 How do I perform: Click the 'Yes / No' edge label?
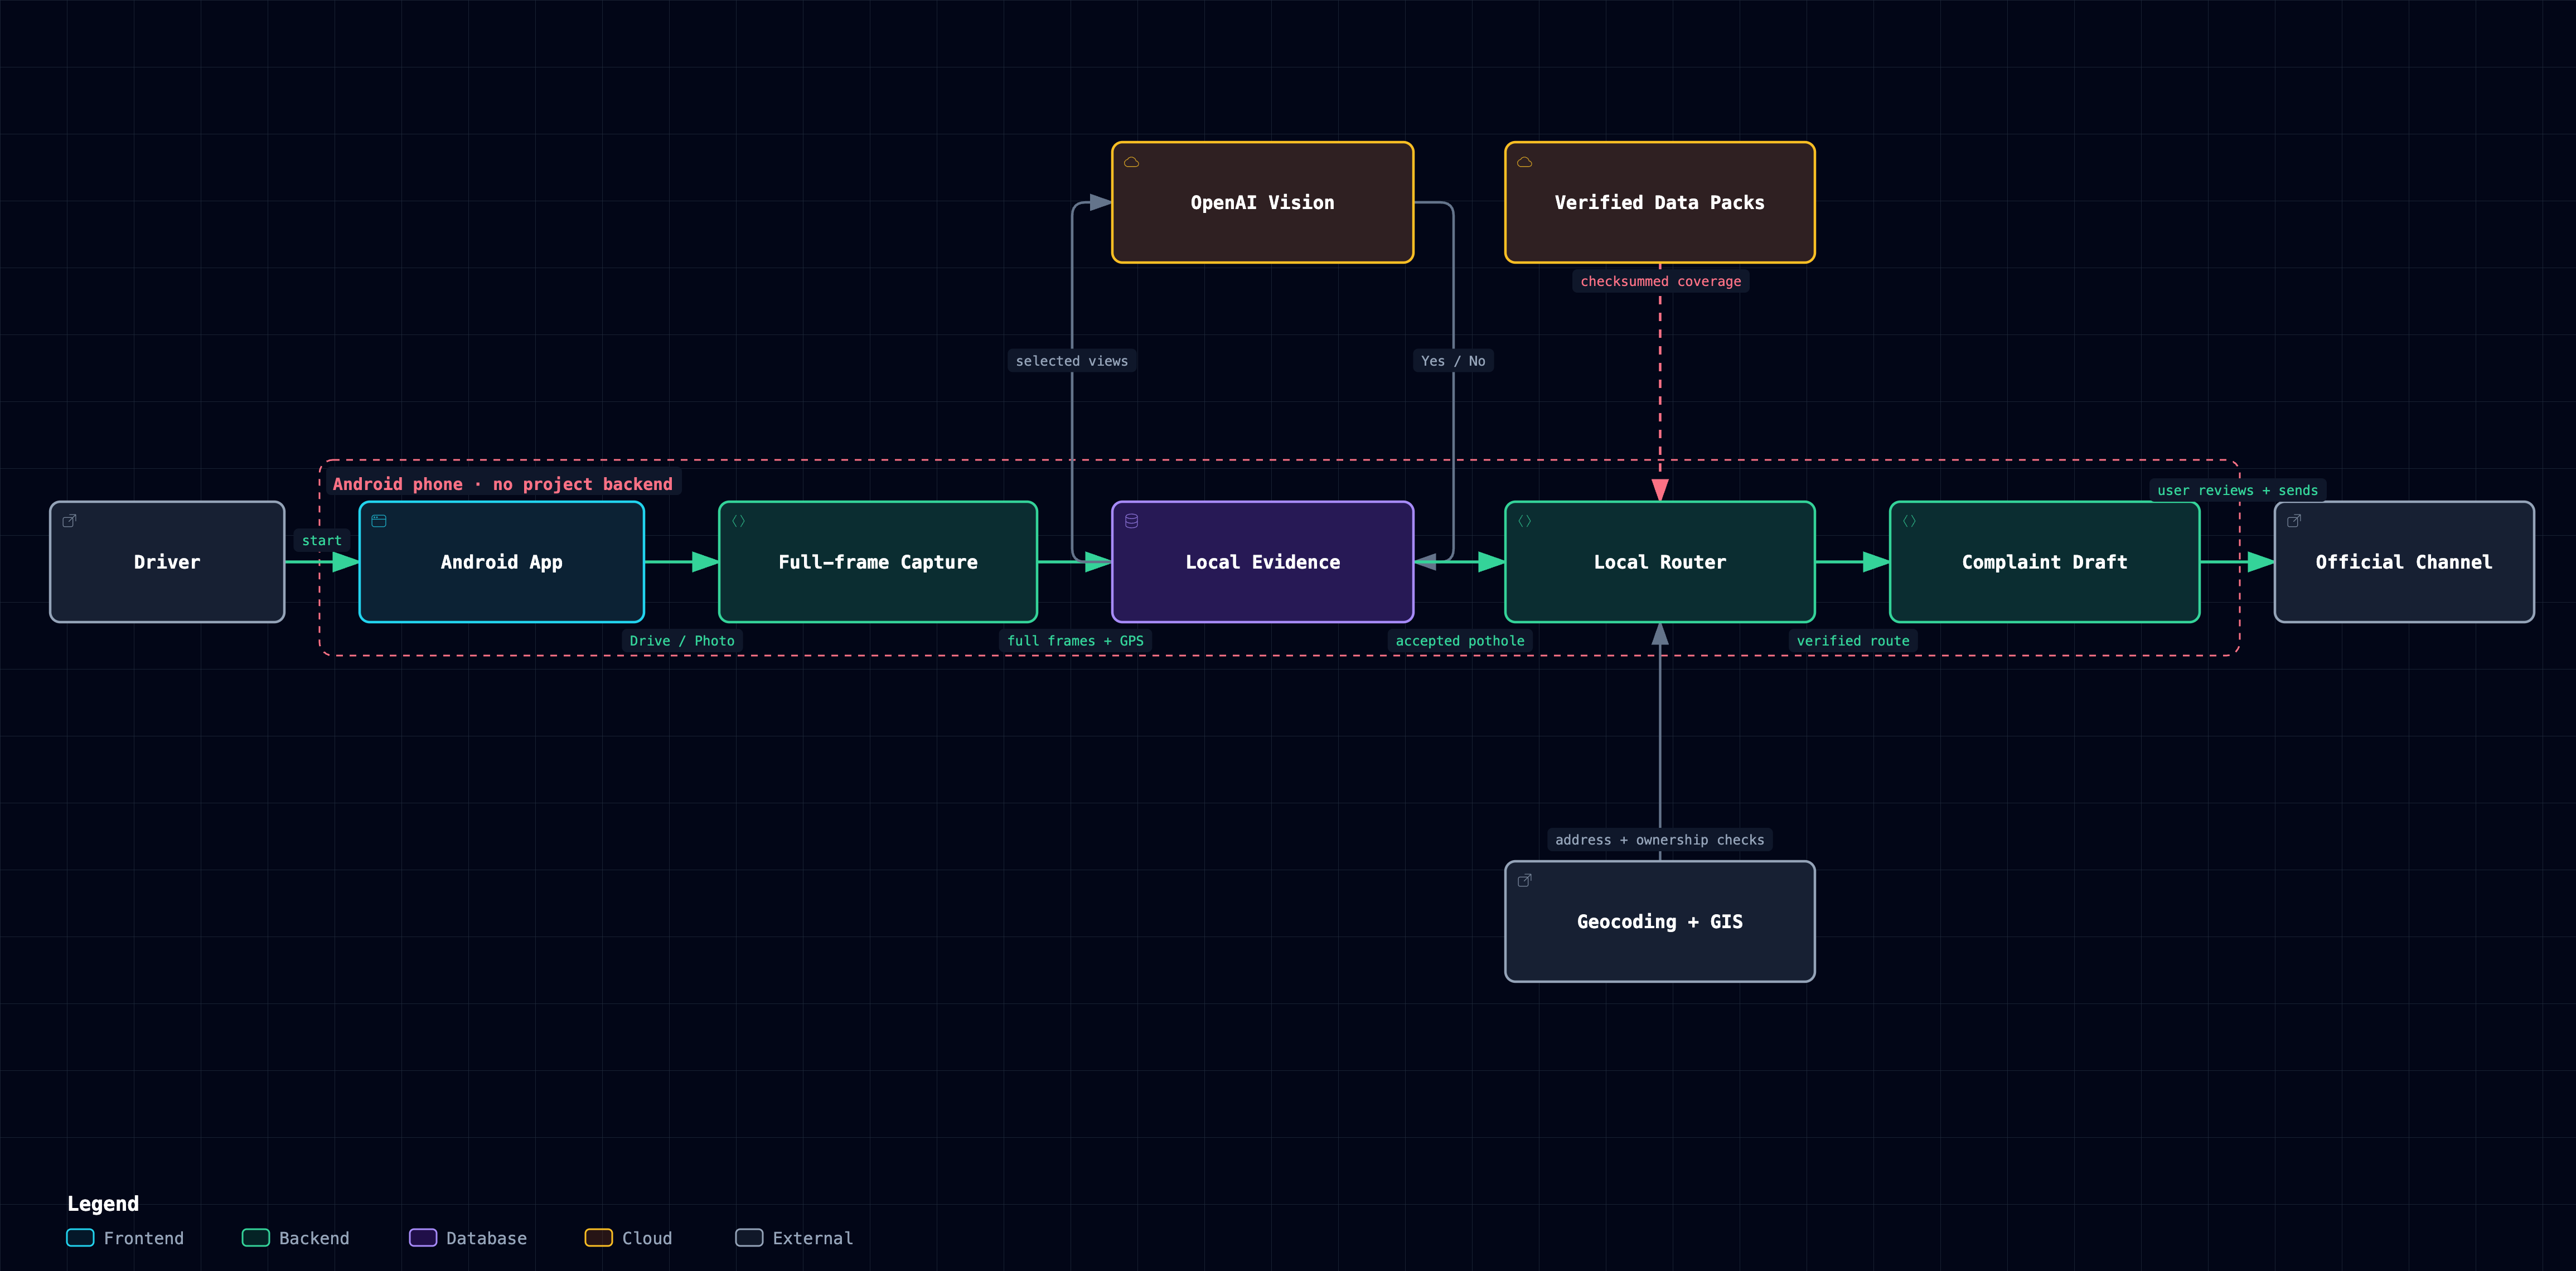tap(1453, 361)
